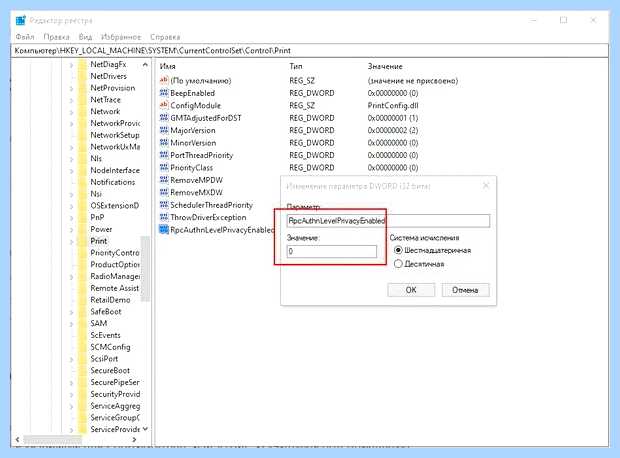Open the Файл menu
The height and width of the screenshot is (458, 620).
25,37
